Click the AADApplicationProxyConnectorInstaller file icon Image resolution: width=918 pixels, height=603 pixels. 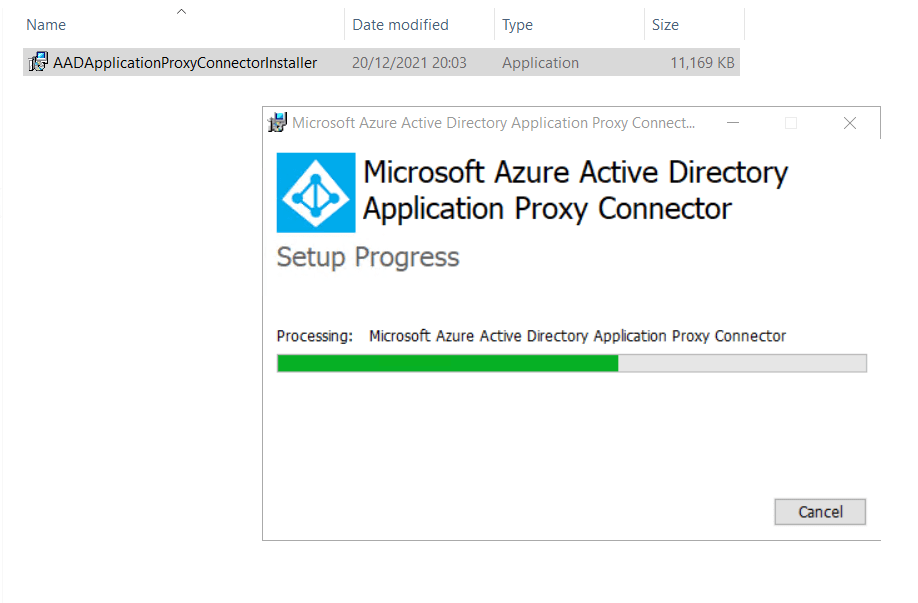[x=39, y=63]
